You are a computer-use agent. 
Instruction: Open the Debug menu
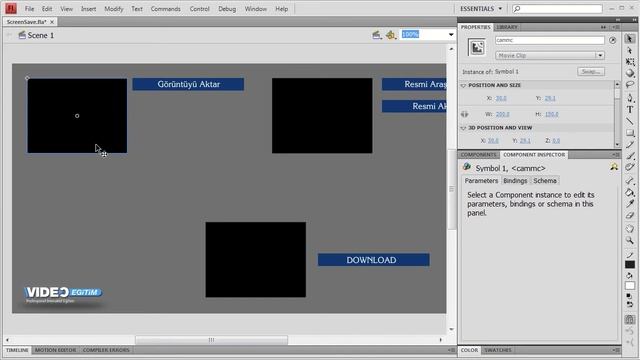click(227, 9)
